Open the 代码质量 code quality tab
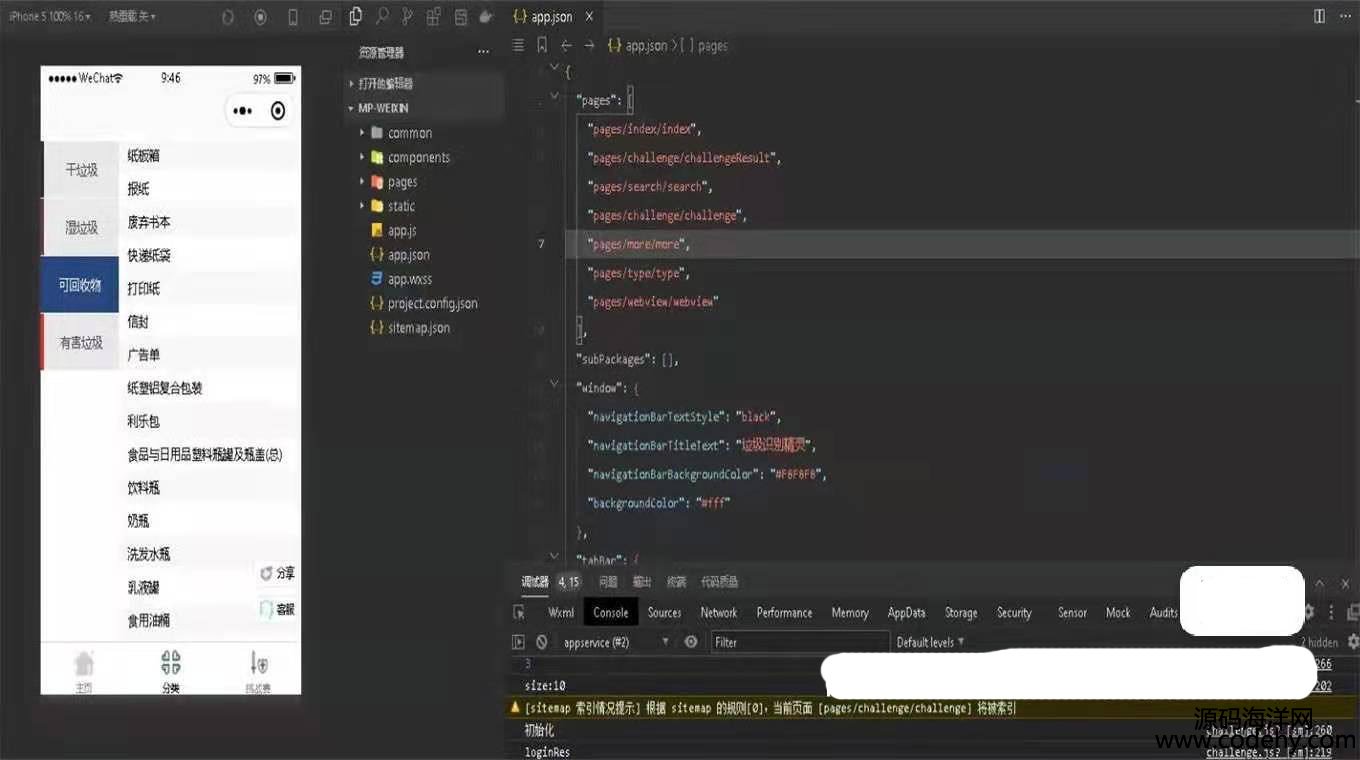The image size is (1360, 760). pos(719,582)
